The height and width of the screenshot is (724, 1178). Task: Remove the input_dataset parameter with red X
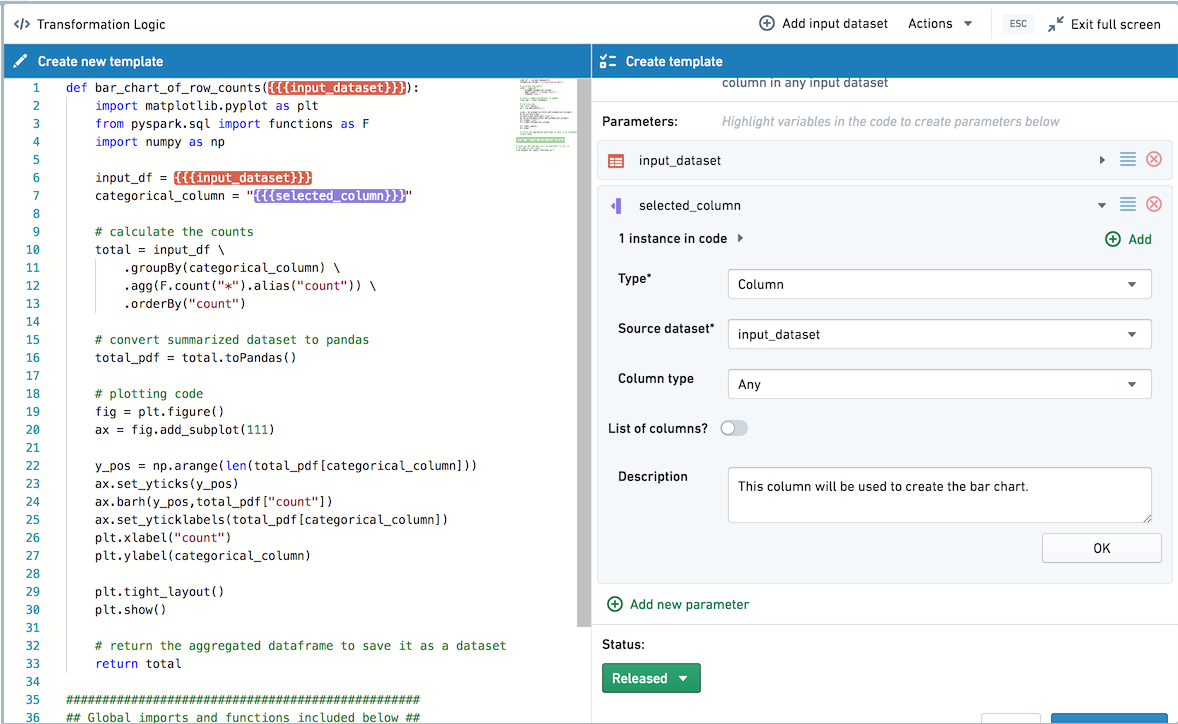click(x=1154, y=159)
